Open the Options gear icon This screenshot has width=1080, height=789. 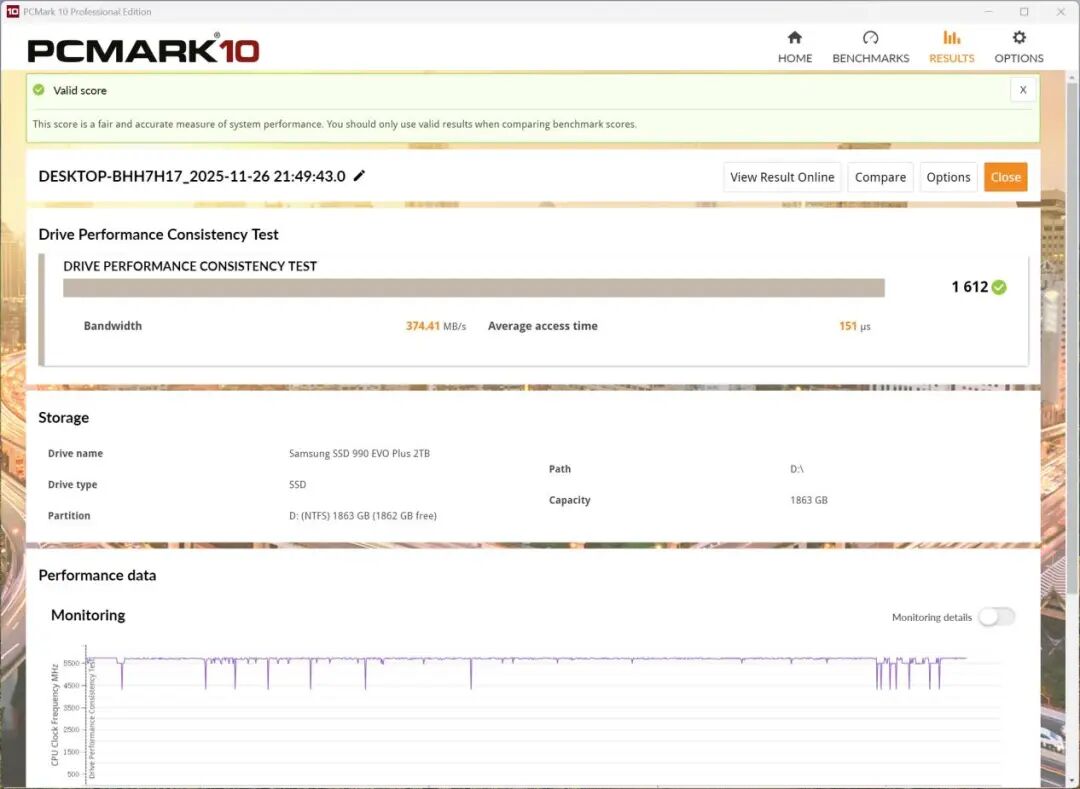tap(1018, 38)
